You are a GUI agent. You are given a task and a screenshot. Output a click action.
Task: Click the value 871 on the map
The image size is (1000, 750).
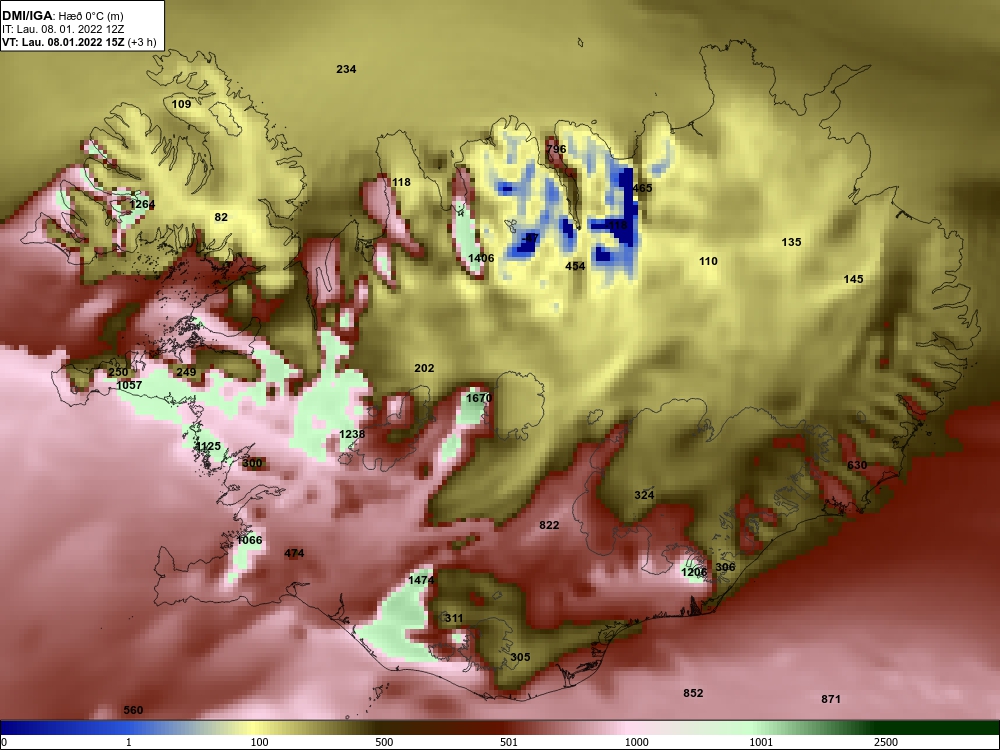[831, 699]
